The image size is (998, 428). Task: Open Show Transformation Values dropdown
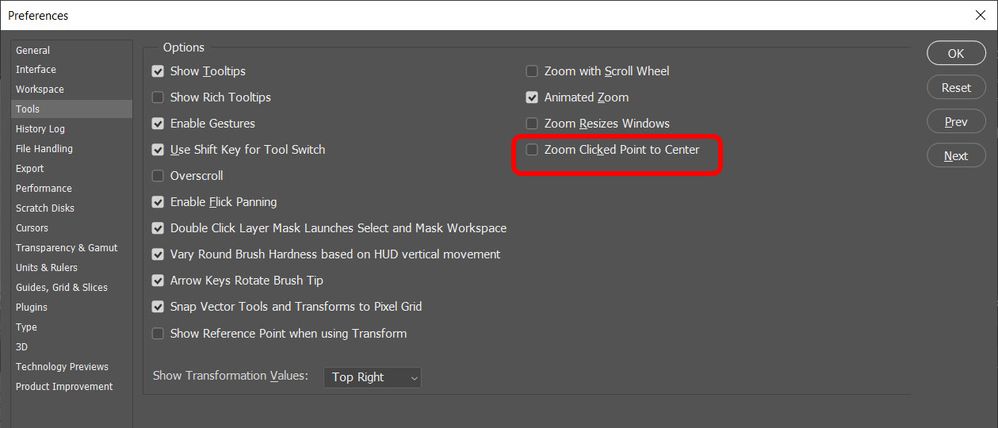(373, 377)
